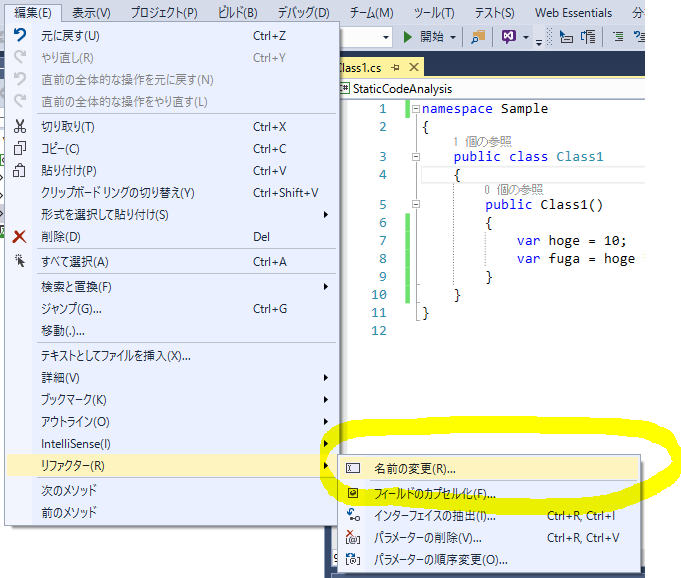Collapse the public class Class1 block
The width and height of the screenshot is (681, 578).
[x=416, y=157]
